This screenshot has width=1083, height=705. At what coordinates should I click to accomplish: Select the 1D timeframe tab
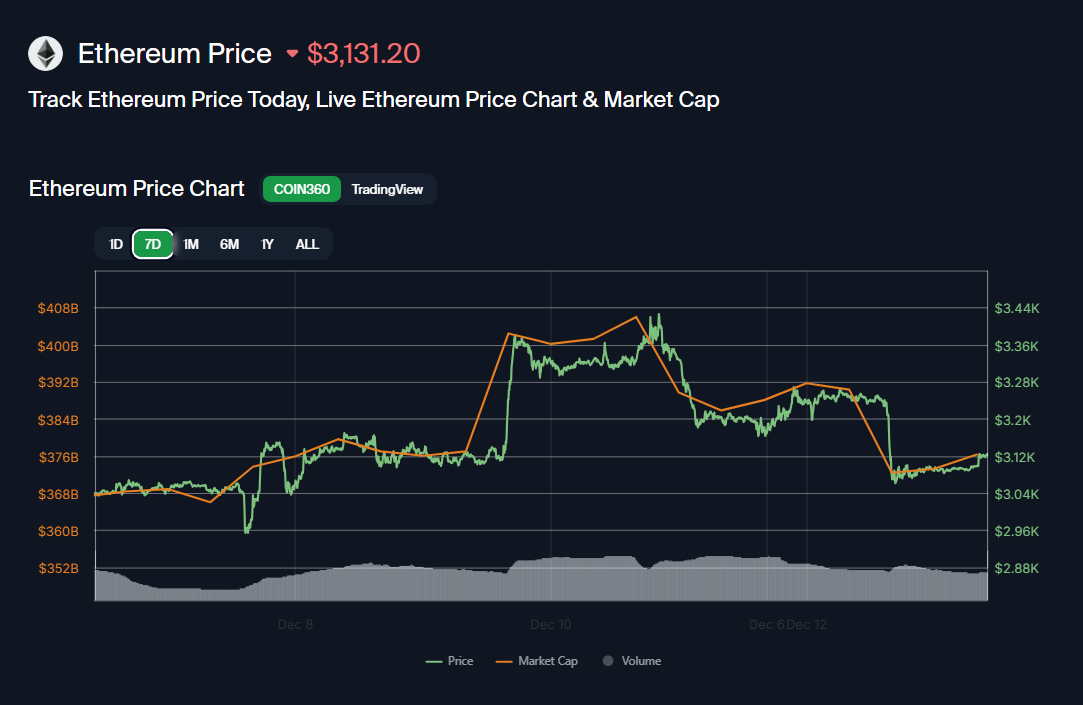click(x=115, y=243)
